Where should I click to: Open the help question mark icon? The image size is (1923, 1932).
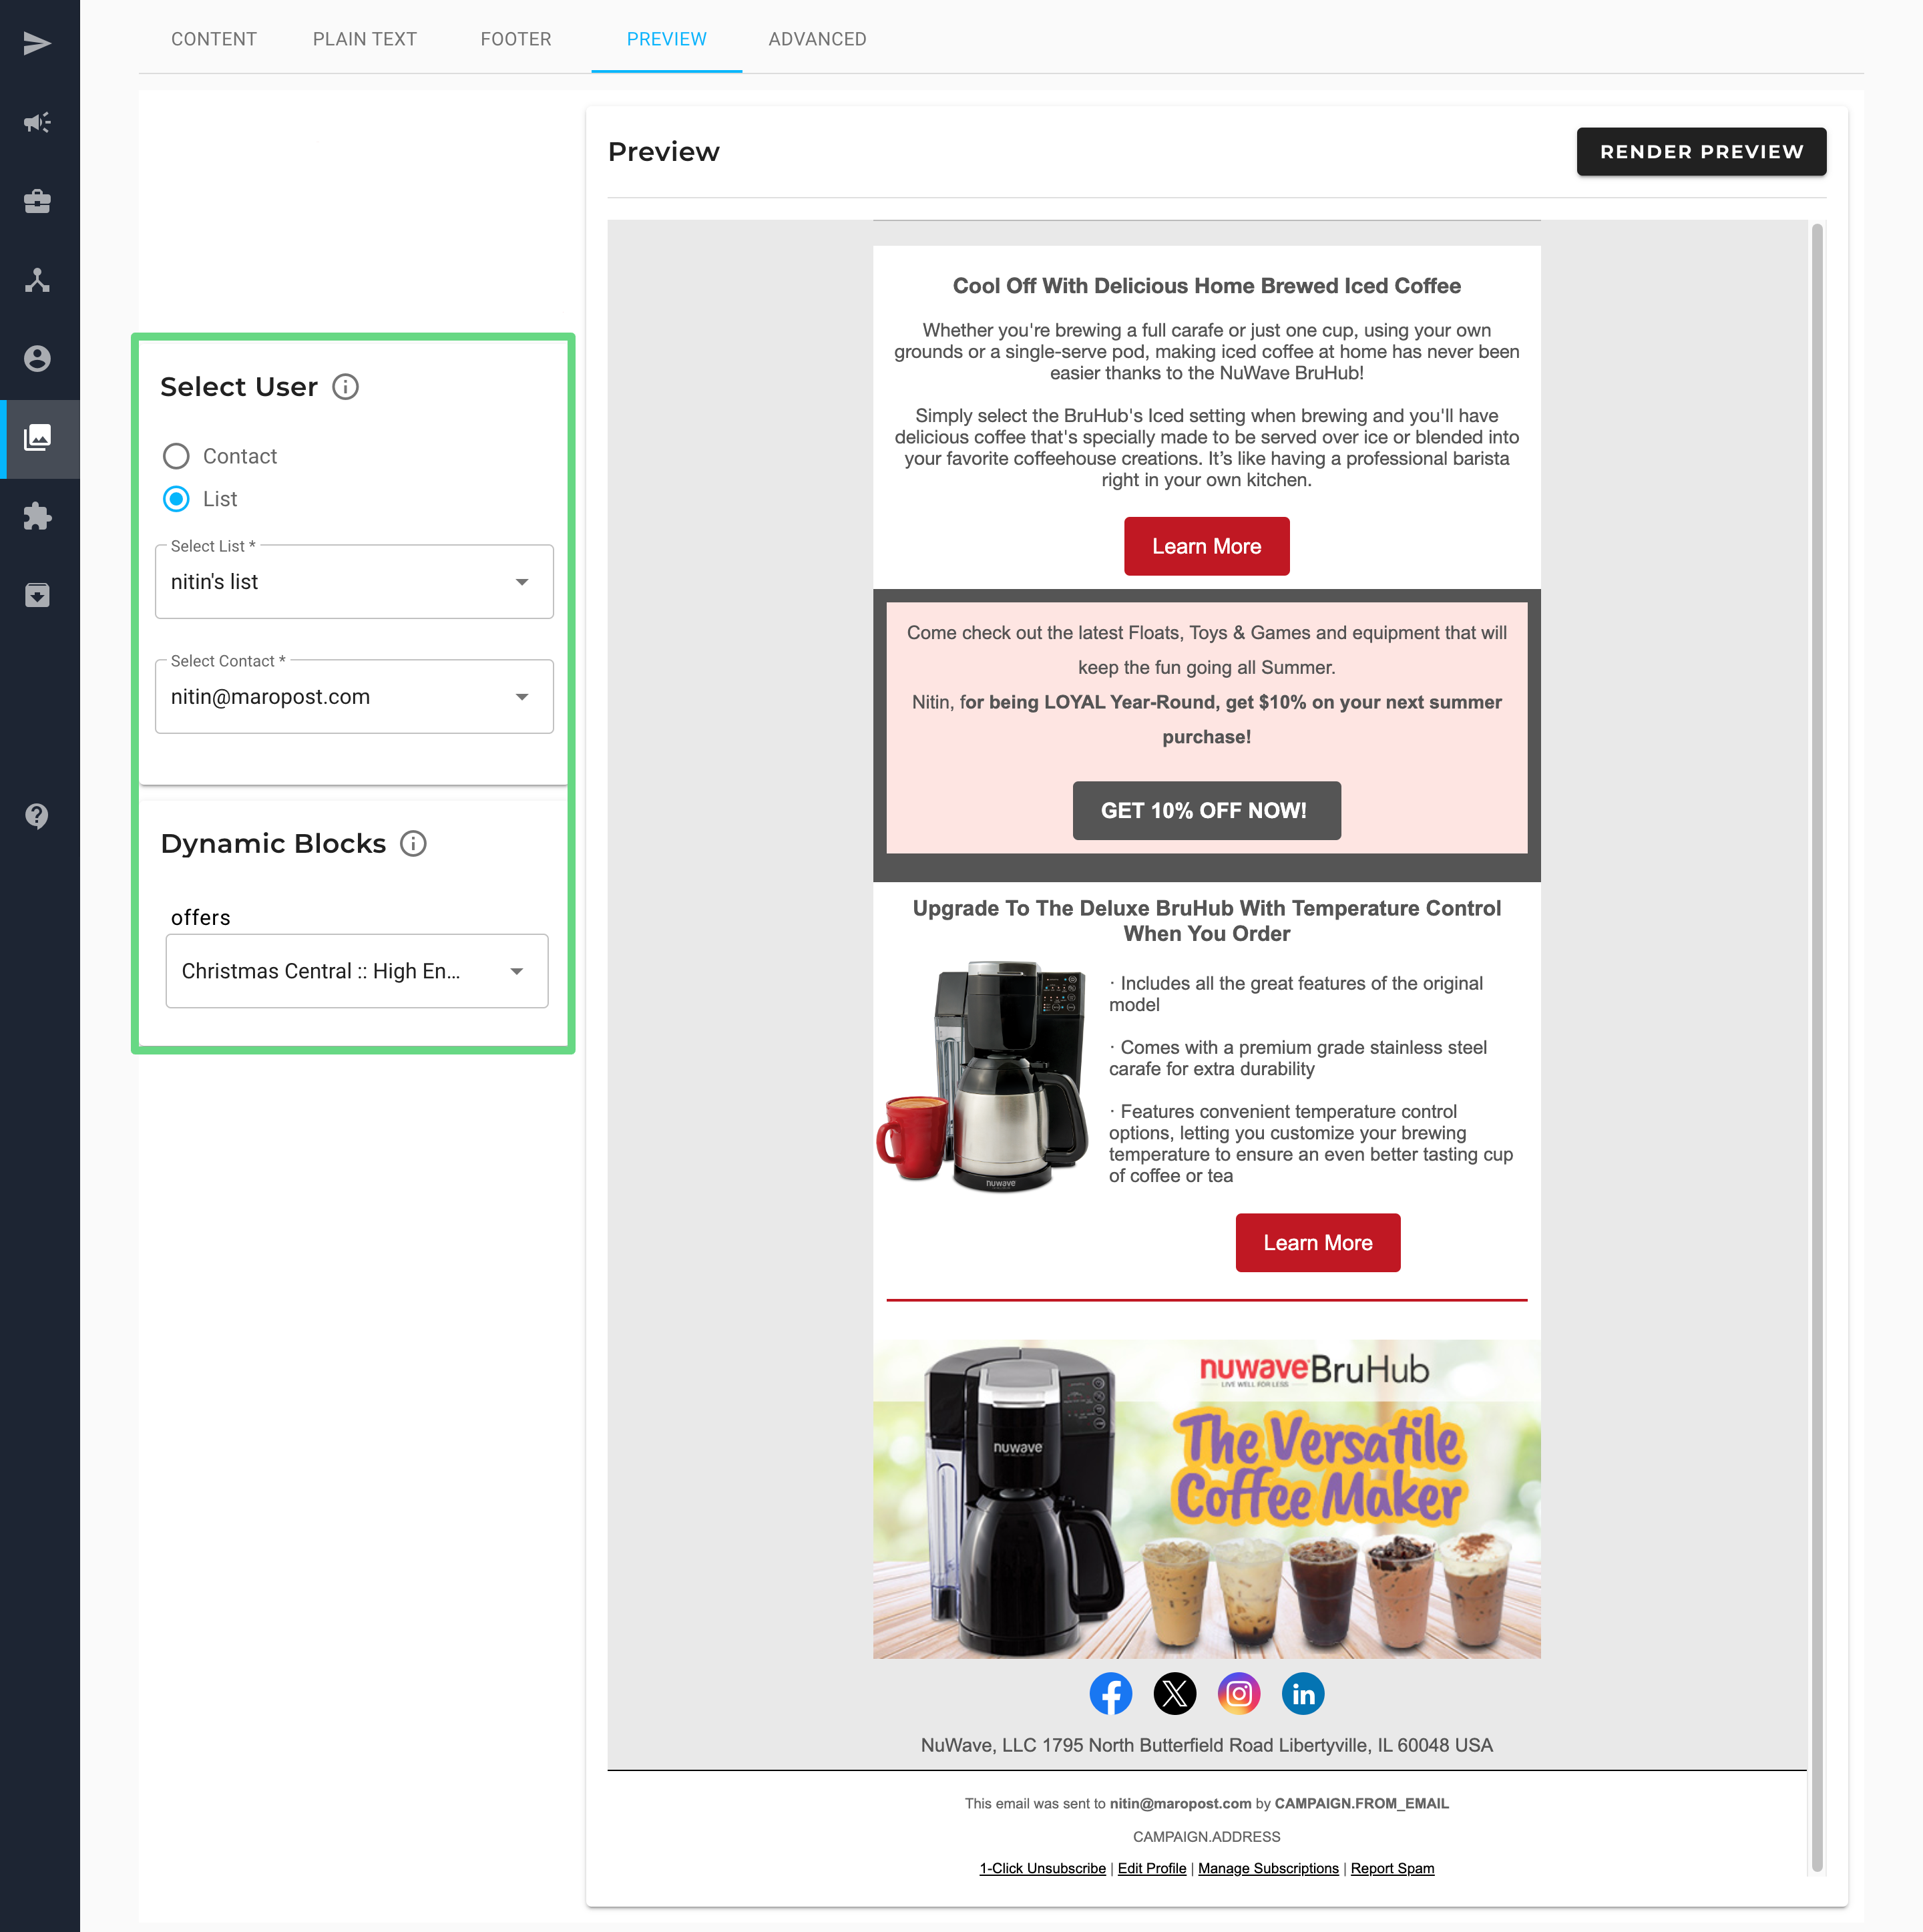pos(37,816)
